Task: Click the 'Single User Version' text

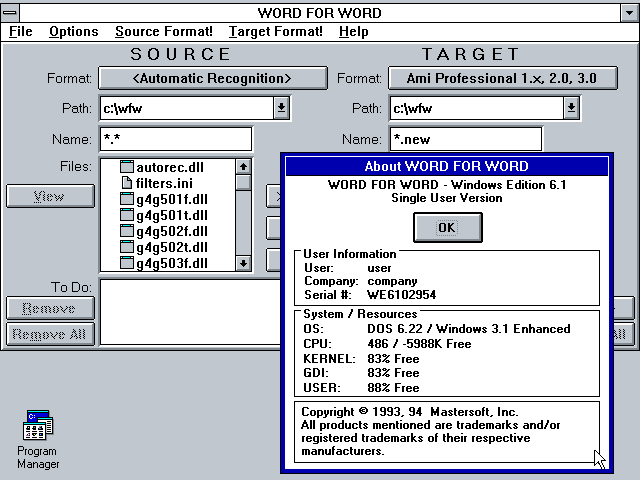Action: [x=447, y=198]
